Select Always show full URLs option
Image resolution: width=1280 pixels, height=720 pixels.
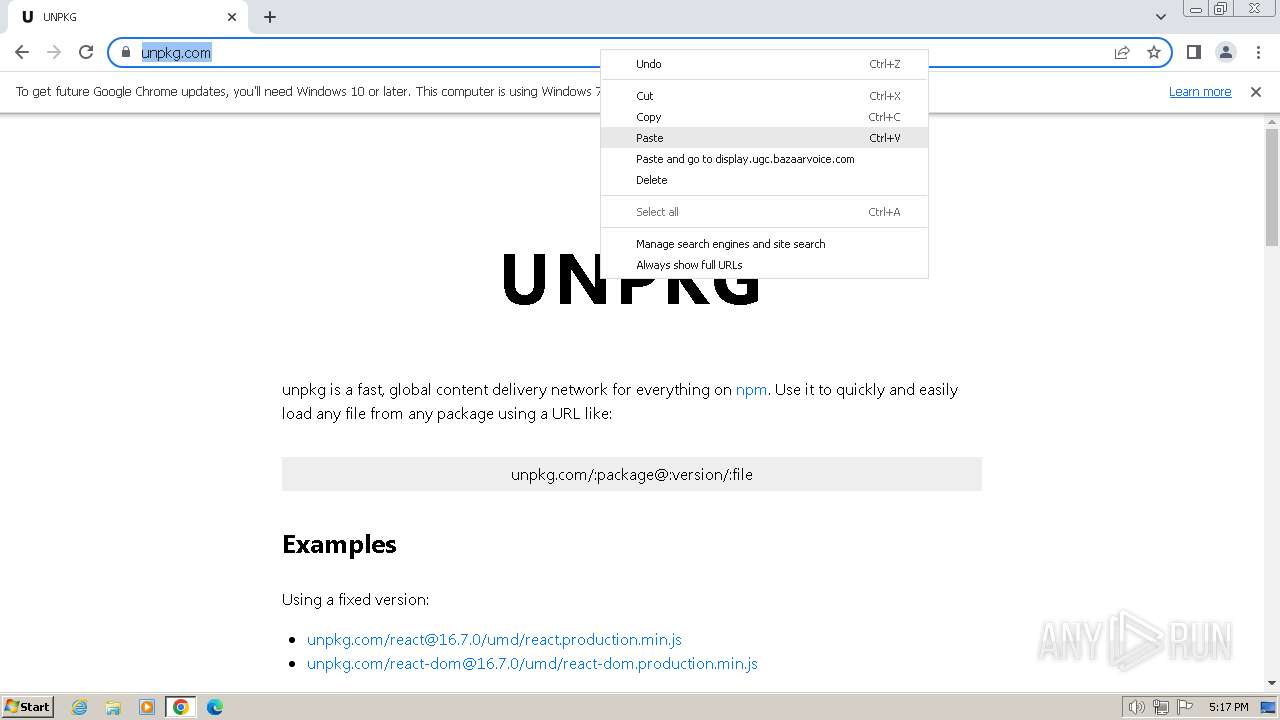coord(764,265)
